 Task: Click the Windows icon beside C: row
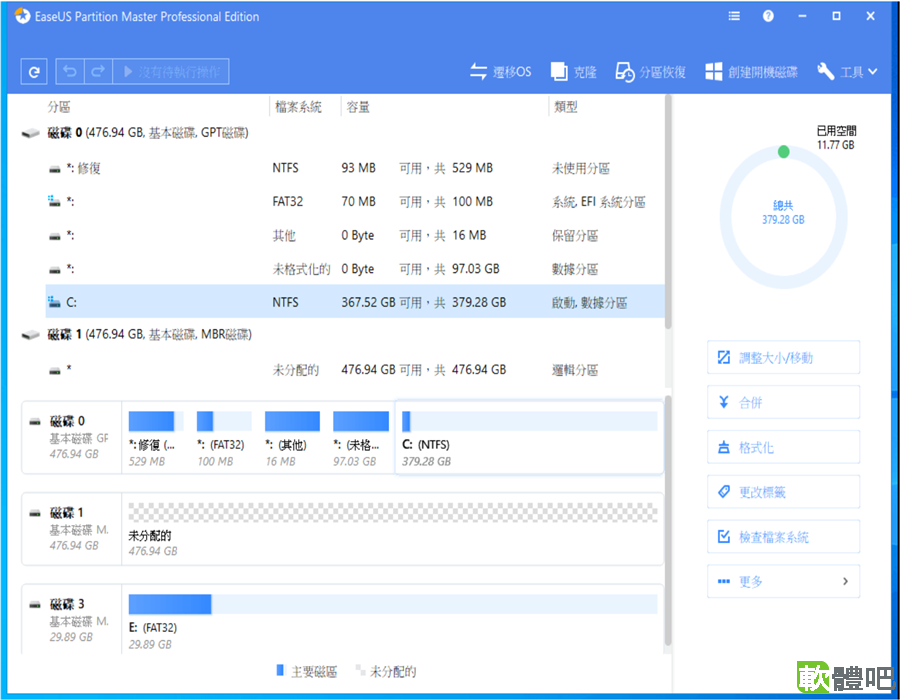click(x=54, y=301)
